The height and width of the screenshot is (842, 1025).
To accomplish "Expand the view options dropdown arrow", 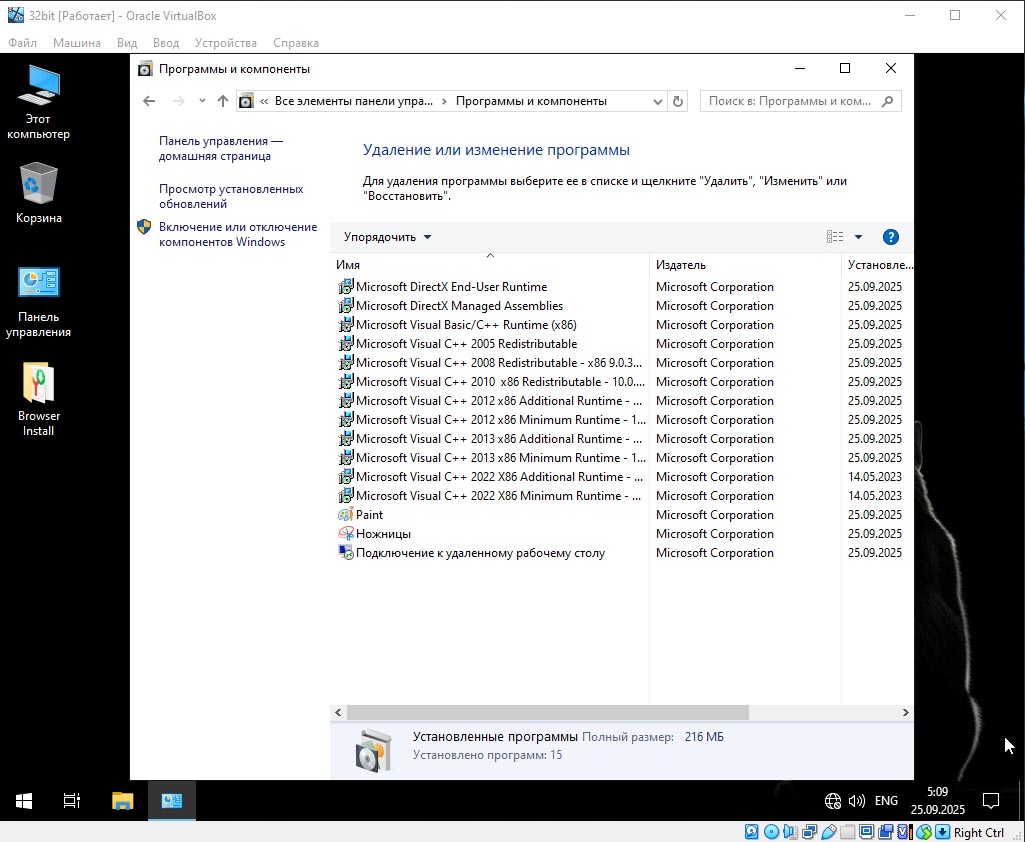I will (858, 237).
